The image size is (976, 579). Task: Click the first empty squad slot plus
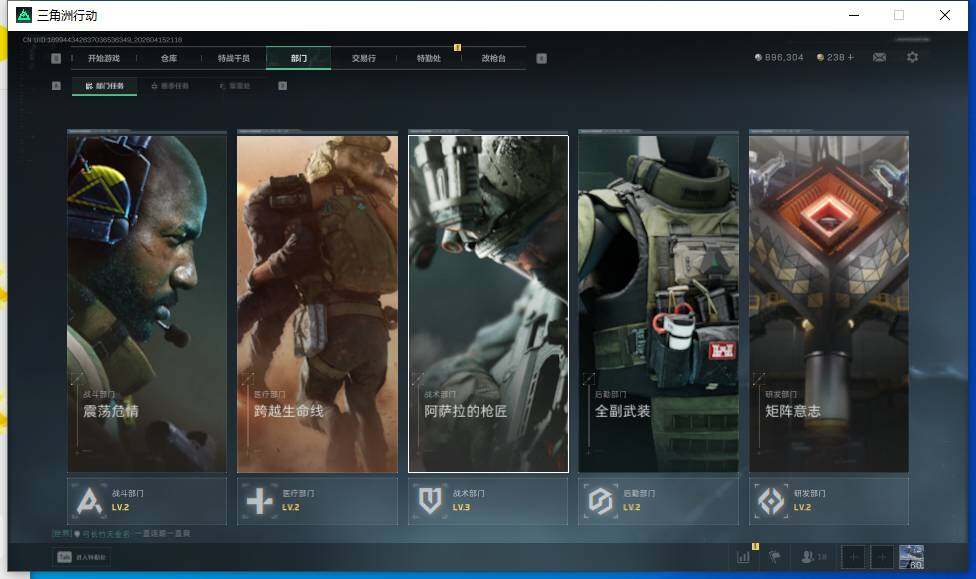(853, 557)
